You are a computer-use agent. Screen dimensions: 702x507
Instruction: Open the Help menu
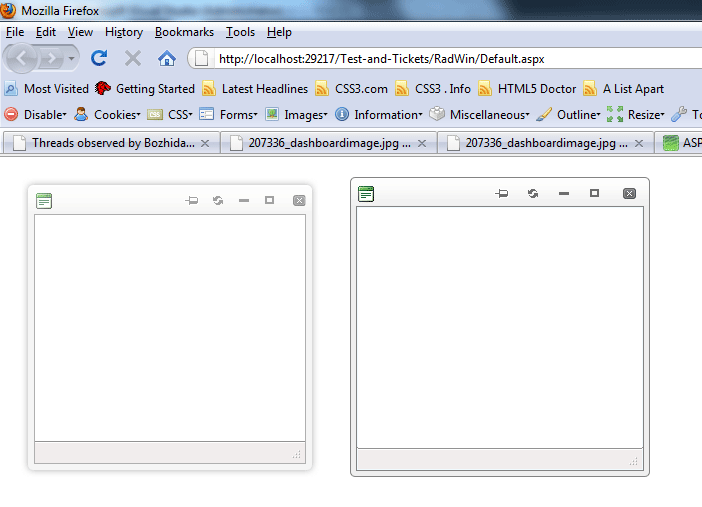279,32
